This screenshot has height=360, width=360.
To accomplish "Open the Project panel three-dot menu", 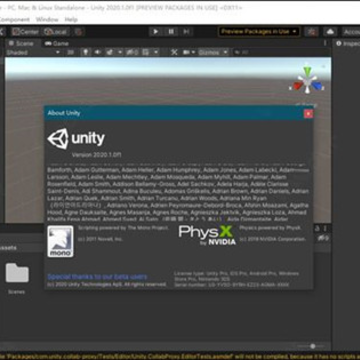I will [x=325, y=228].
